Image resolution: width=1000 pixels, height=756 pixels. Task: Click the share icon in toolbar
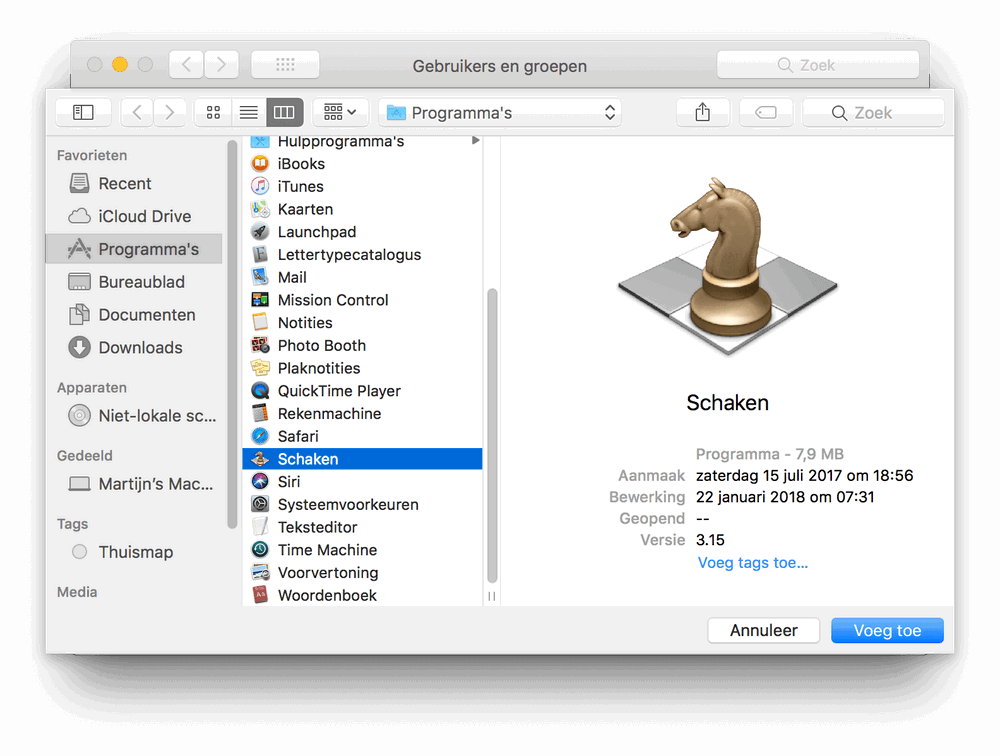[703, 113]
